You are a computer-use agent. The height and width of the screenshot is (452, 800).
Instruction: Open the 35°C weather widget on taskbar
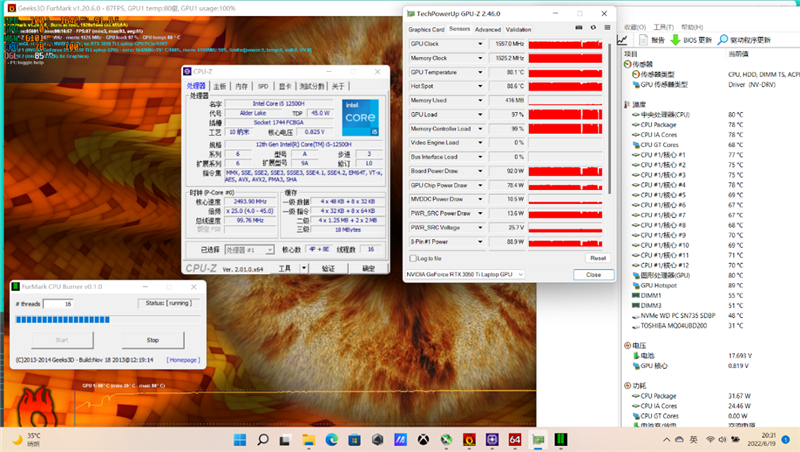(27, 440)
